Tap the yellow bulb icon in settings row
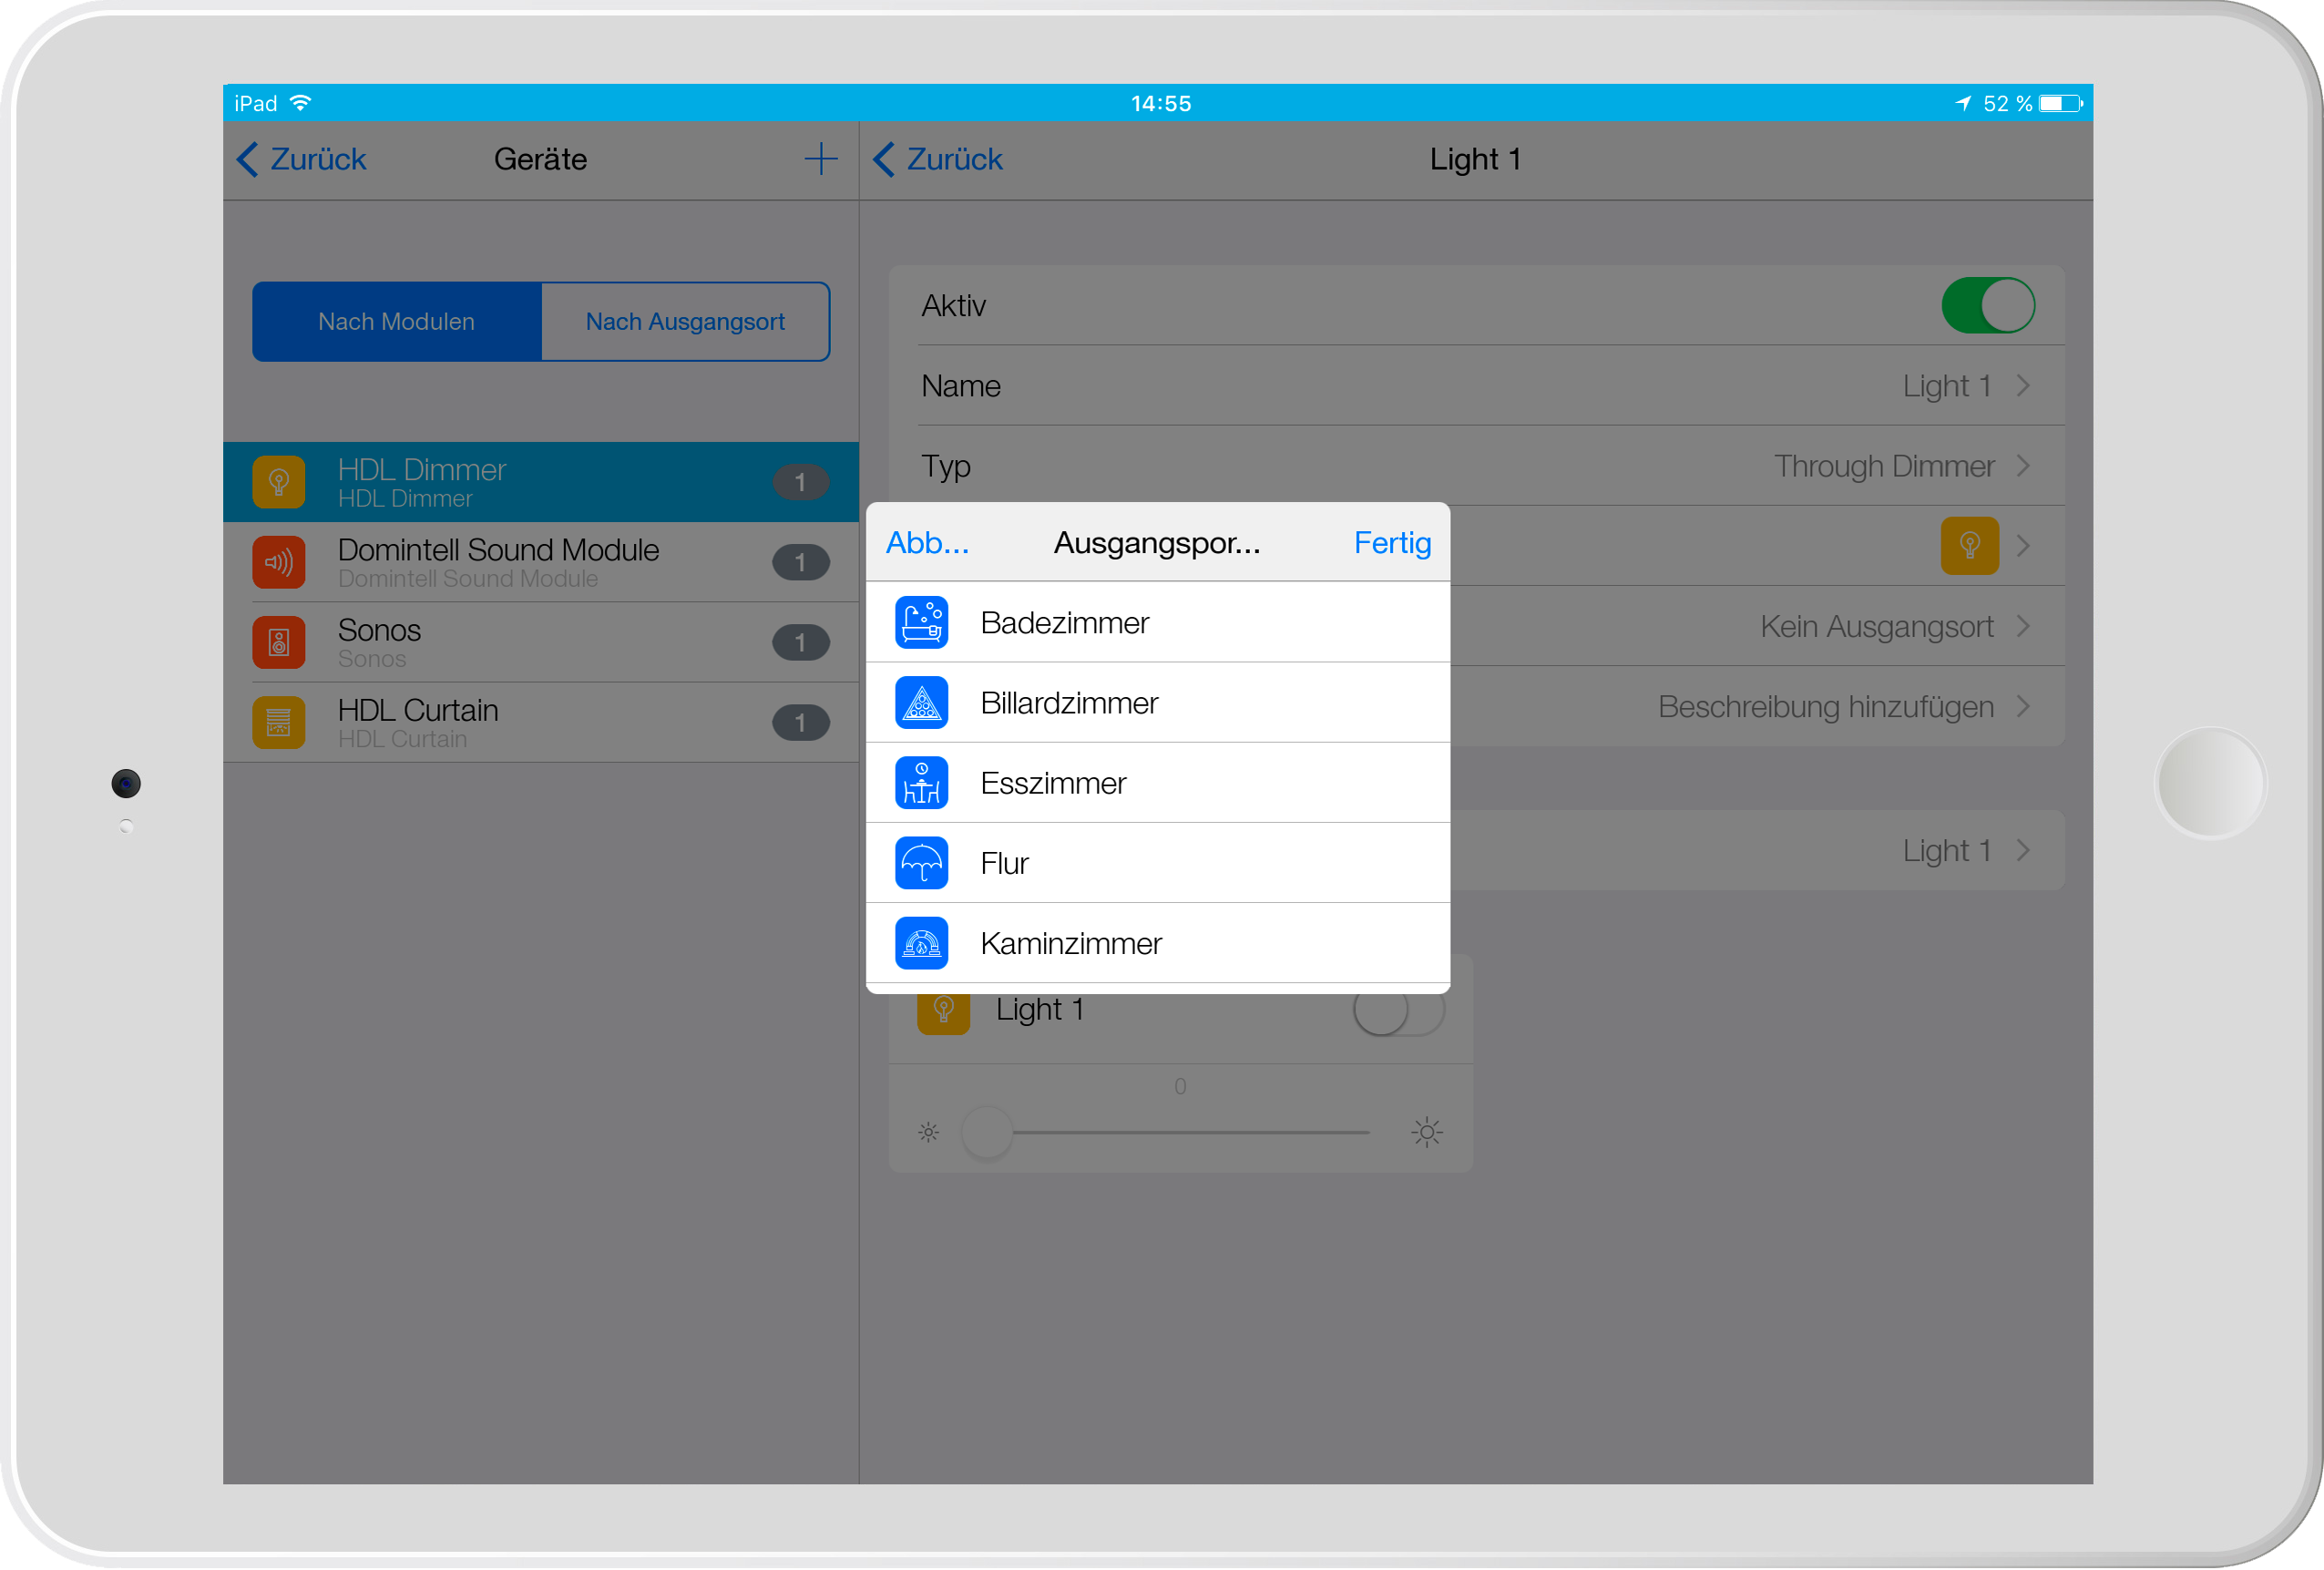This screenshot has width=2324, height=1570. [x=1969, y=545]
